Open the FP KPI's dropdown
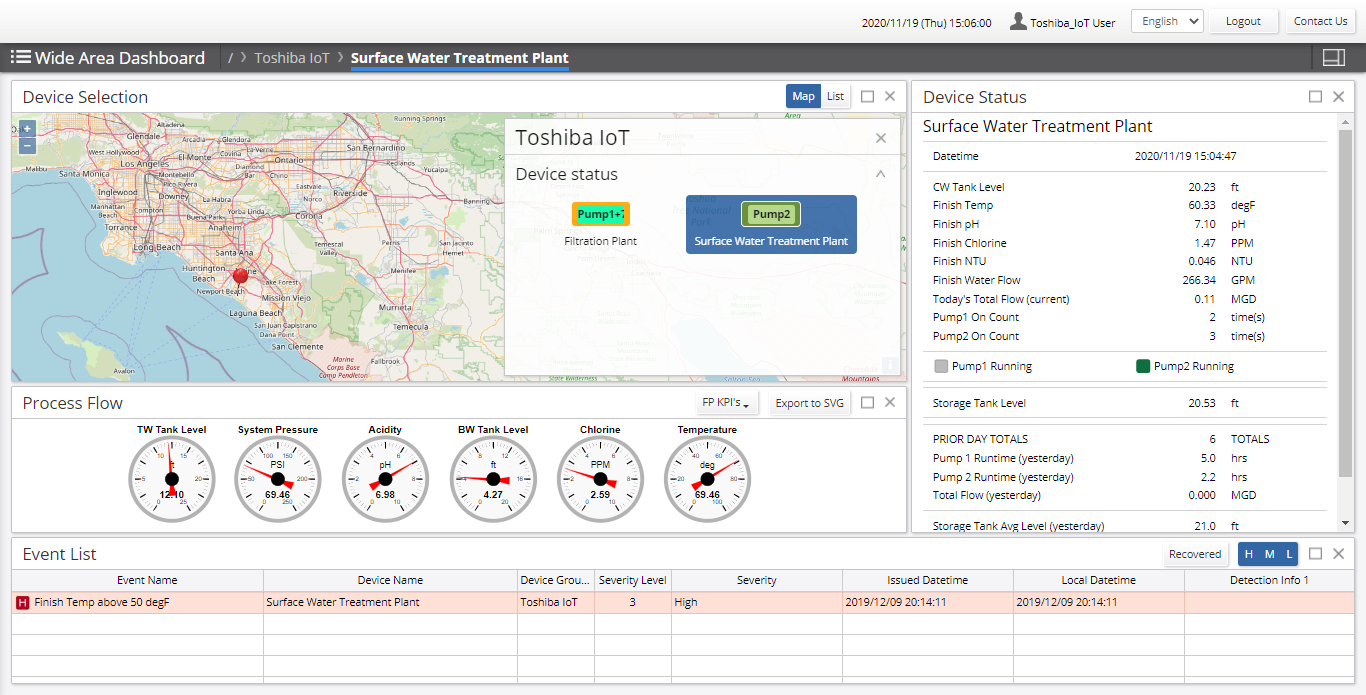Screen dimensions: 1366x695 727,403
